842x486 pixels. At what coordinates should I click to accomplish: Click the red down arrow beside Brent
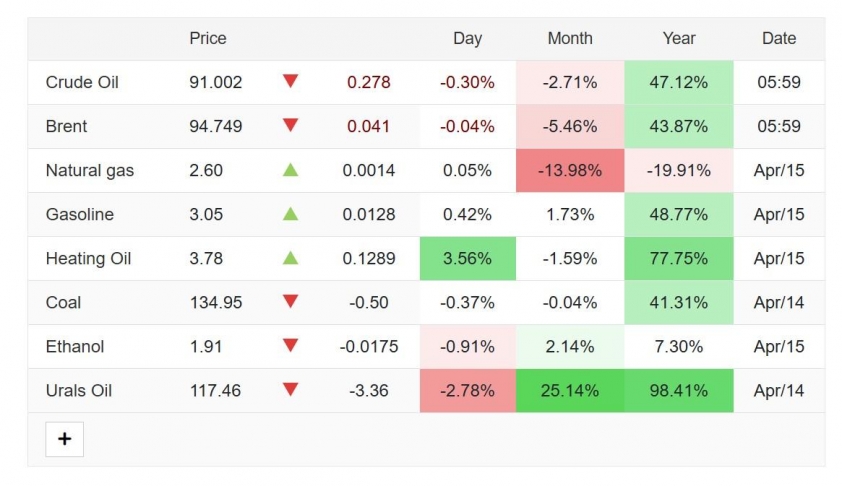click(290, 125)
